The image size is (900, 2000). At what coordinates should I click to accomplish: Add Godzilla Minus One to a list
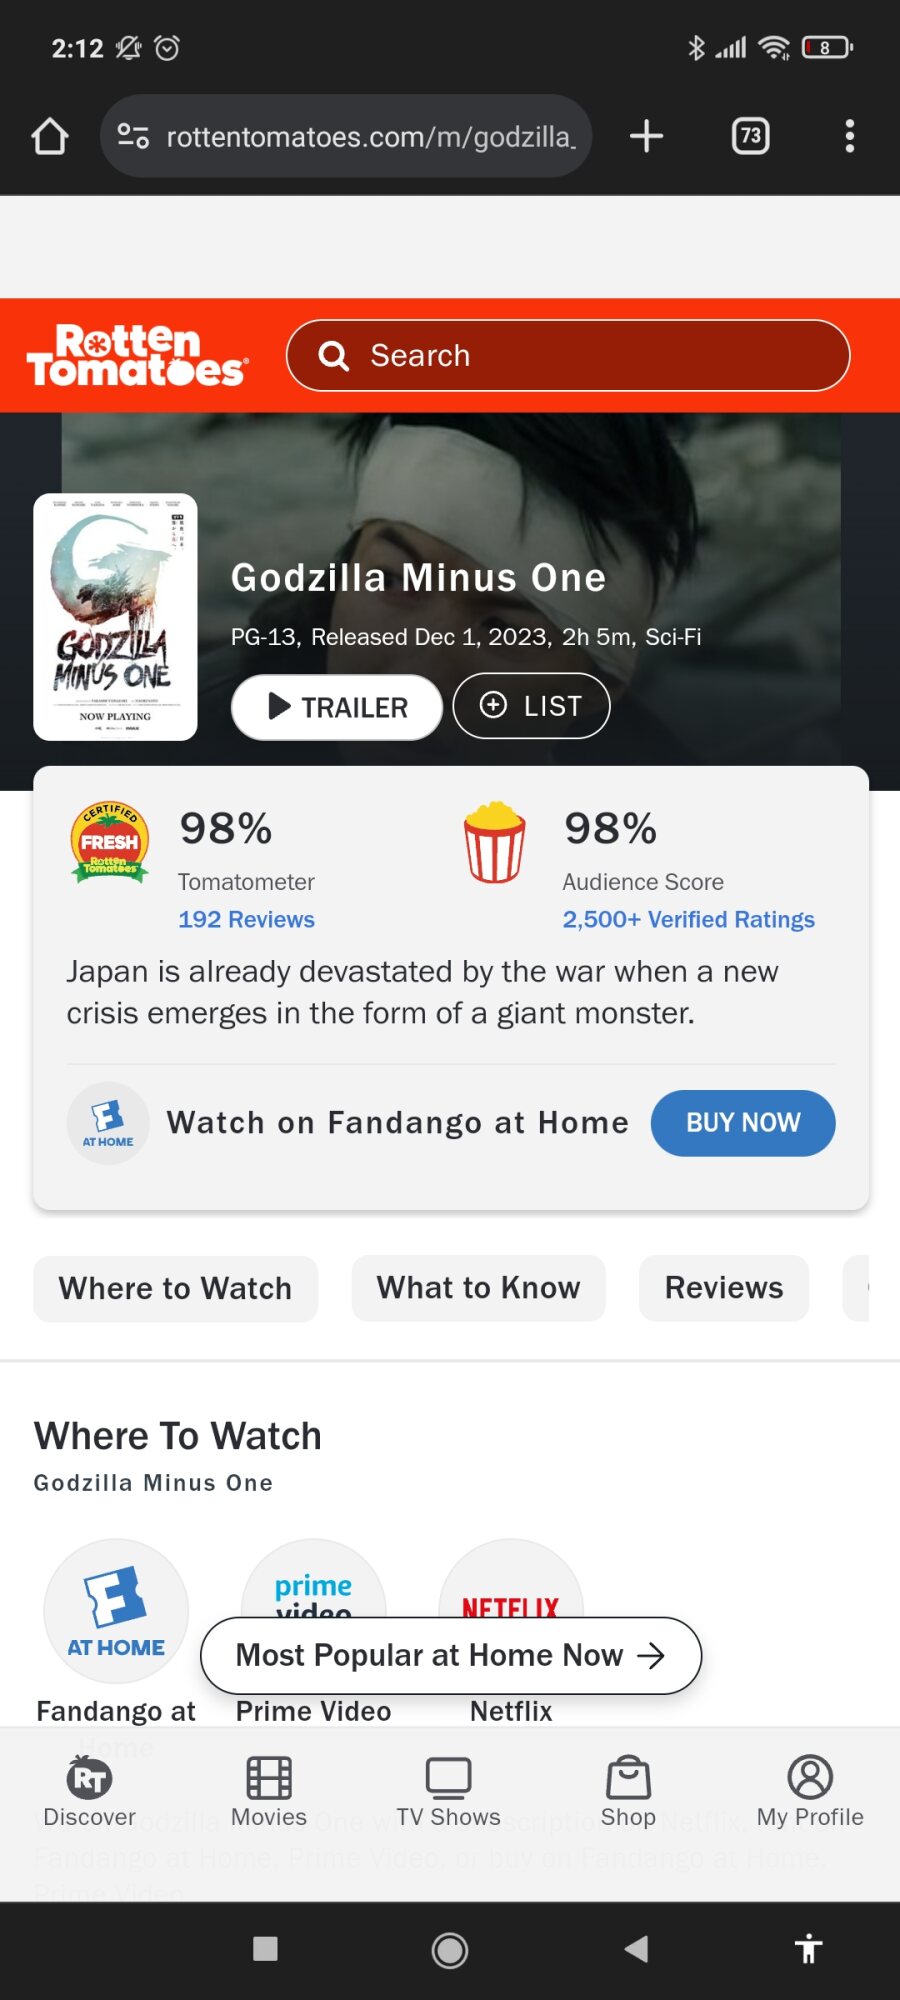tap(531, 706)
